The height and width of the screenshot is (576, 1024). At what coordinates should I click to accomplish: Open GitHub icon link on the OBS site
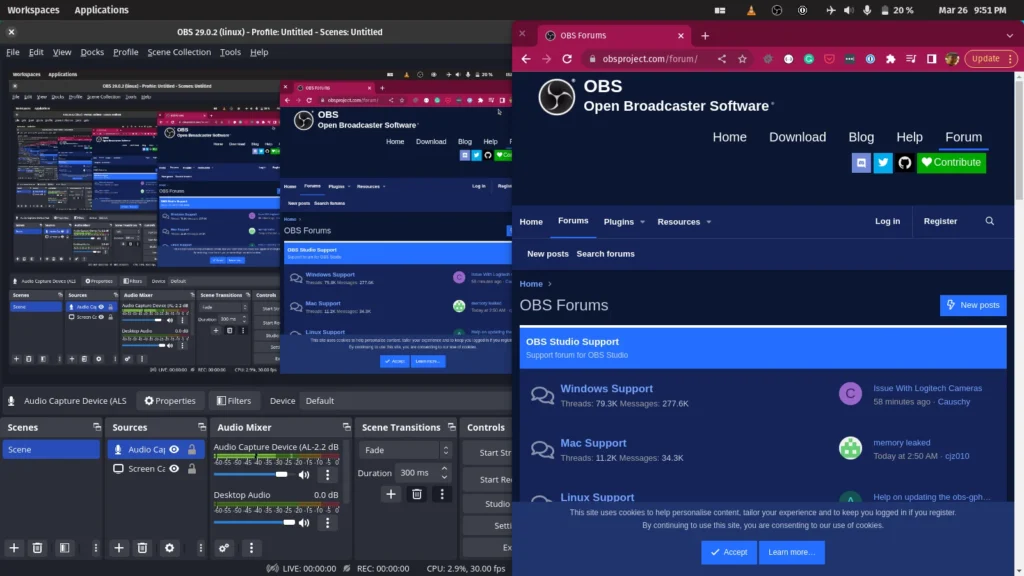[905, 162]
